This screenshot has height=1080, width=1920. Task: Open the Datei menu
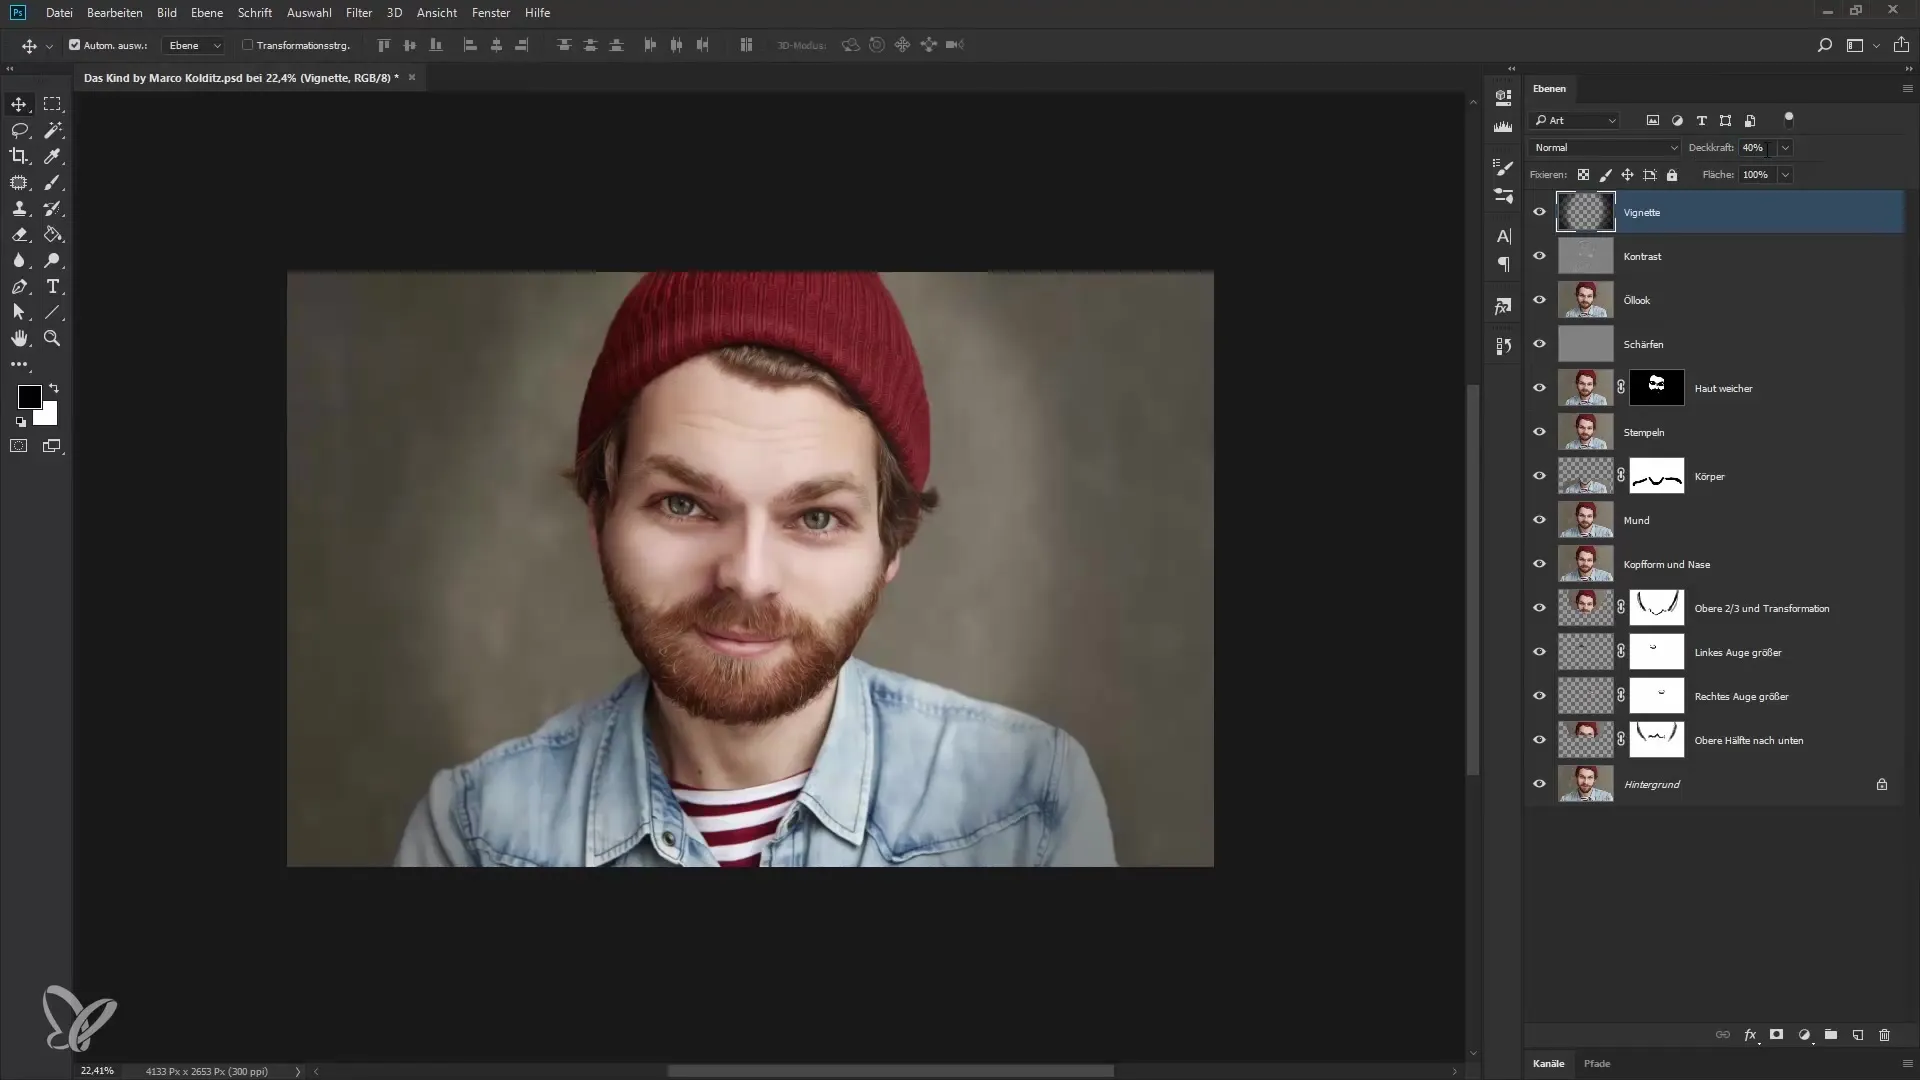(x=59, y=13)
